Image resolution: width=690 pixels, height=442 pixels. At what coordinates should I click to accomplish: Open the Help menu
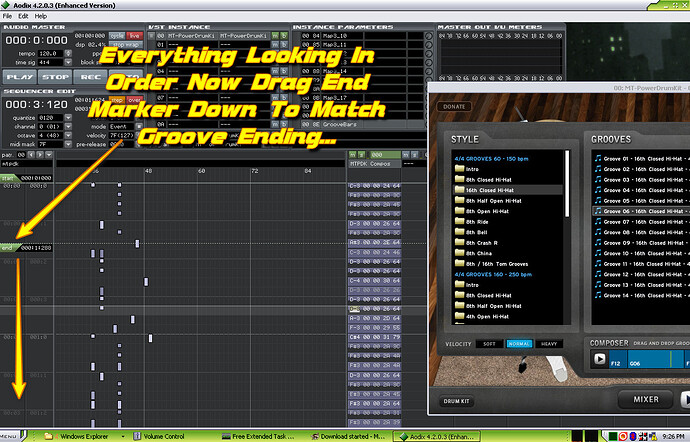(40, 17)
